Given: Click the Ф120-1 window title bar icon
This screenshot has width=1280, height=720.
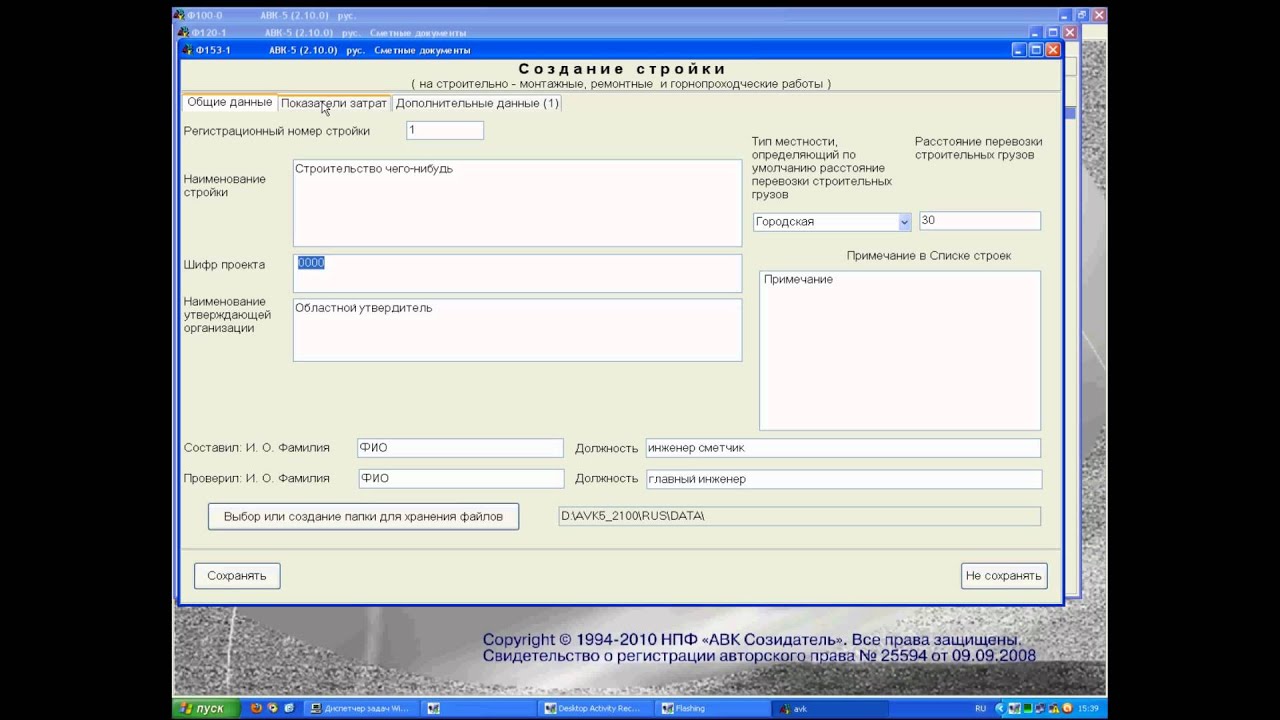Looking at the screenshot, I should click(181, 33).
